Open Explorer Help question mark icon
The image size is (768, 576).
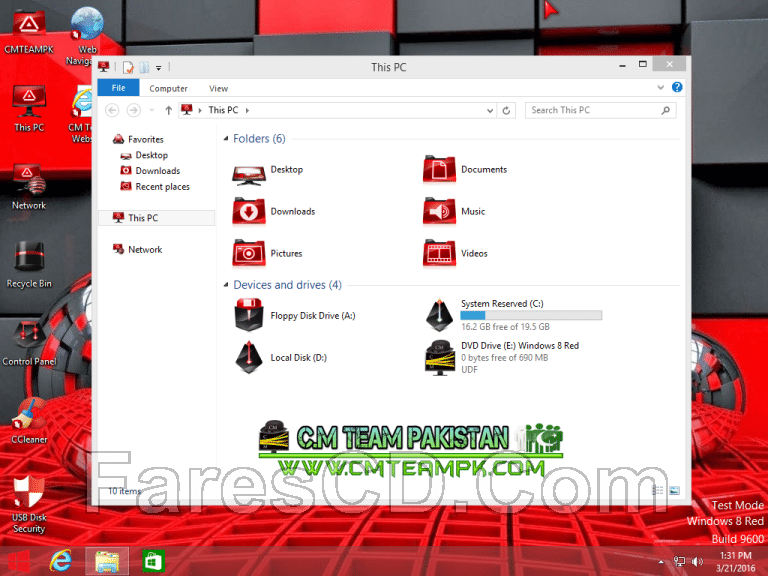[x=677, y=87]
